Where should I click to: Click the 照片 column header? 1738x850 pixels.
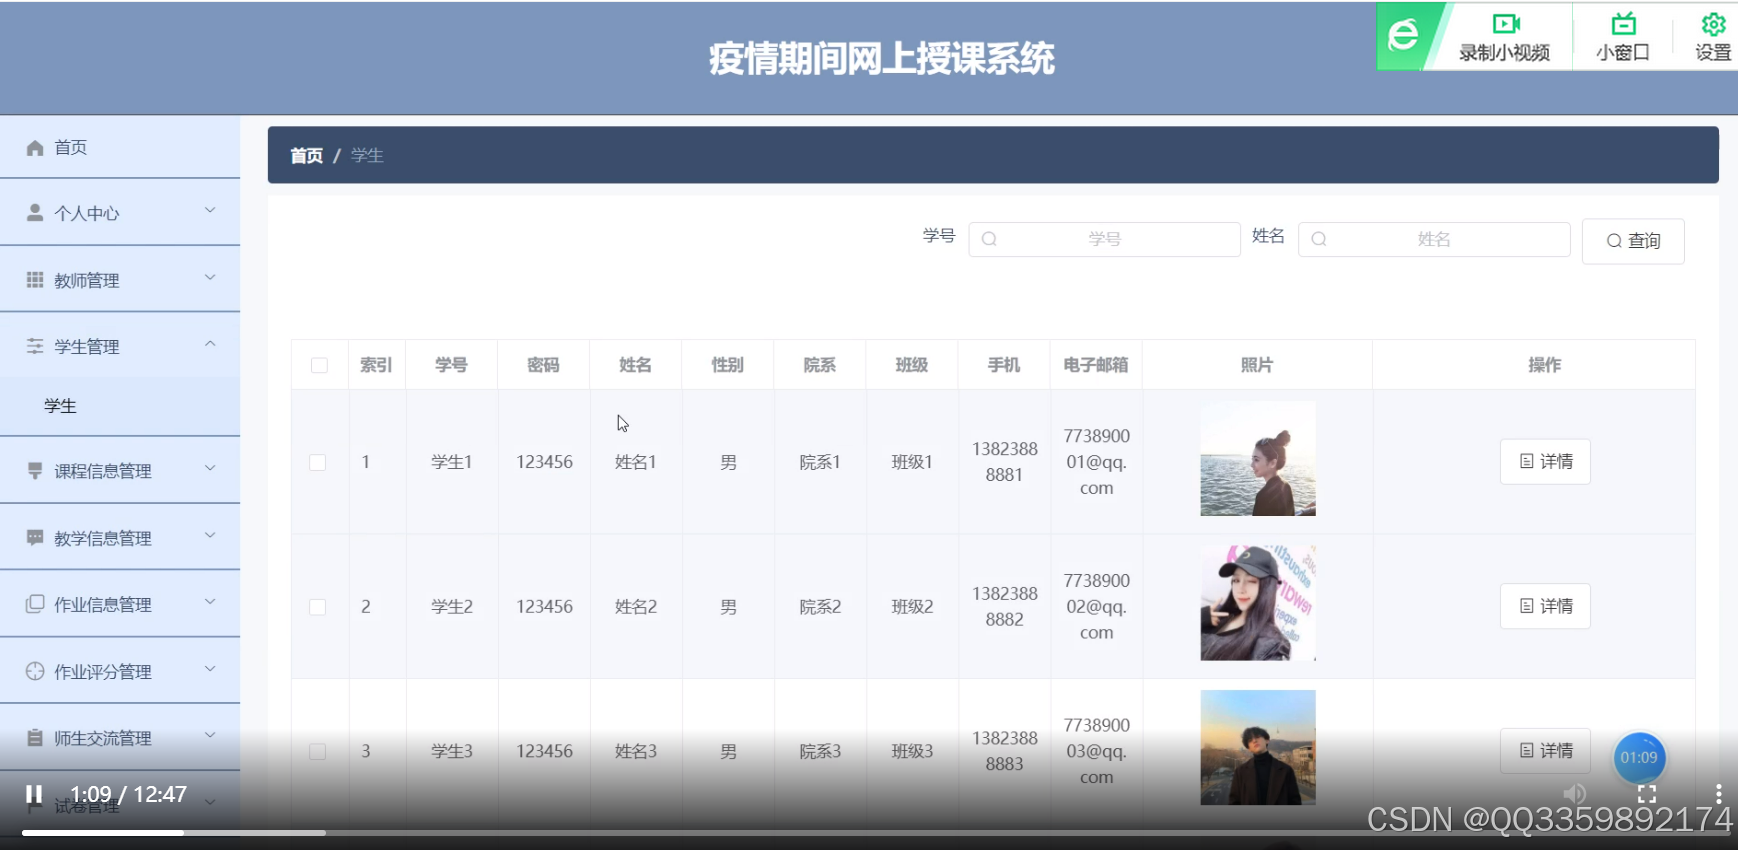coord(1257,365)
